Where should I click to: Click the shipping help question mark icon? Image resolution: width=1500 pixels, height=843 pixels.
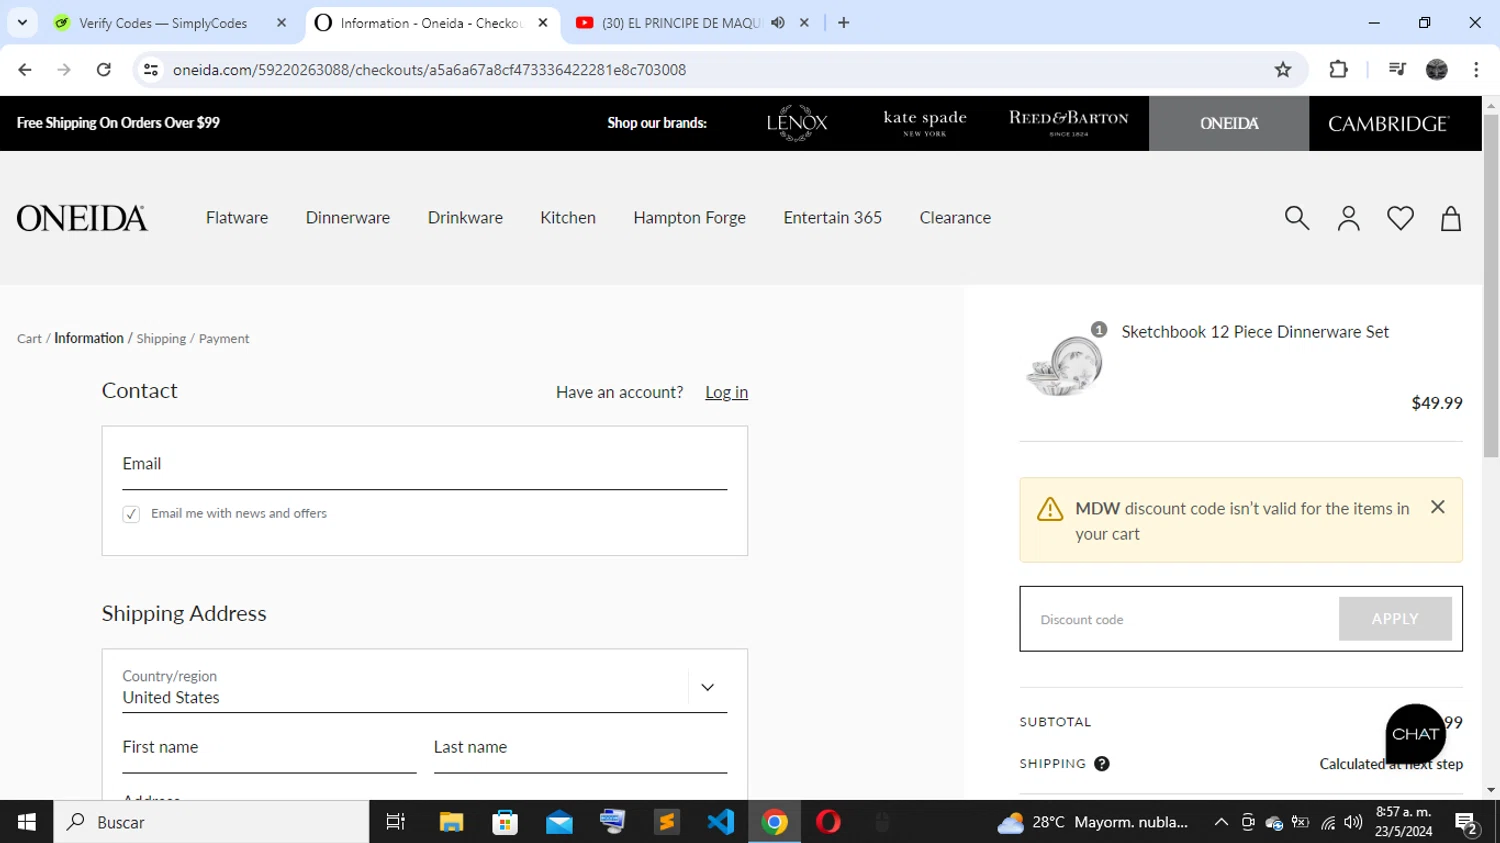tap(1102, 764)
